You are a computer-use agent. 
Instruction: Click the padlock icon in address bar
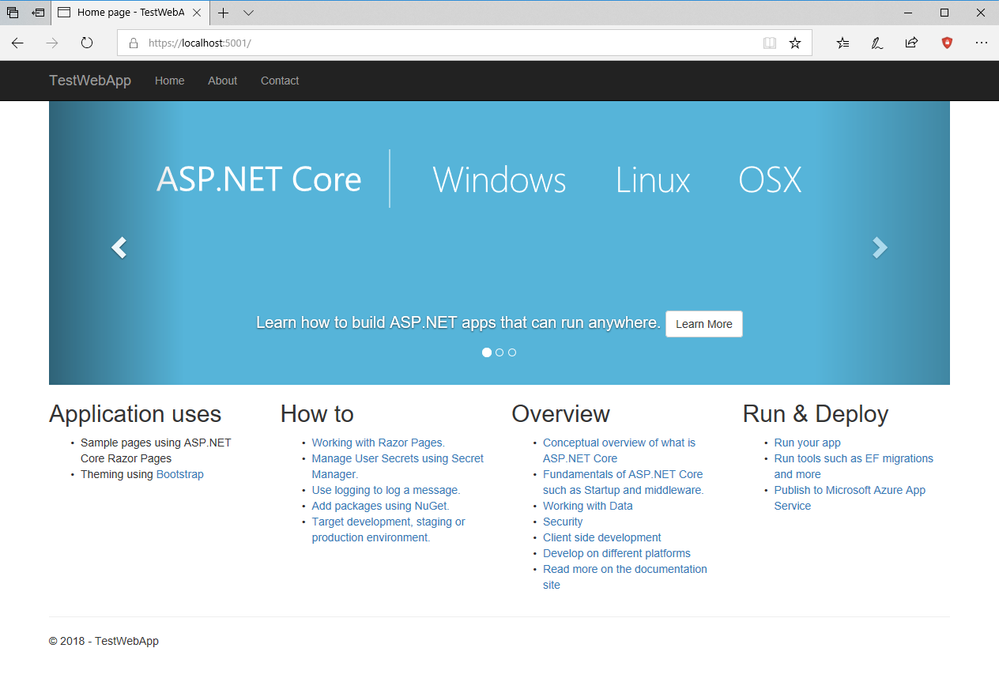(133, 43)
